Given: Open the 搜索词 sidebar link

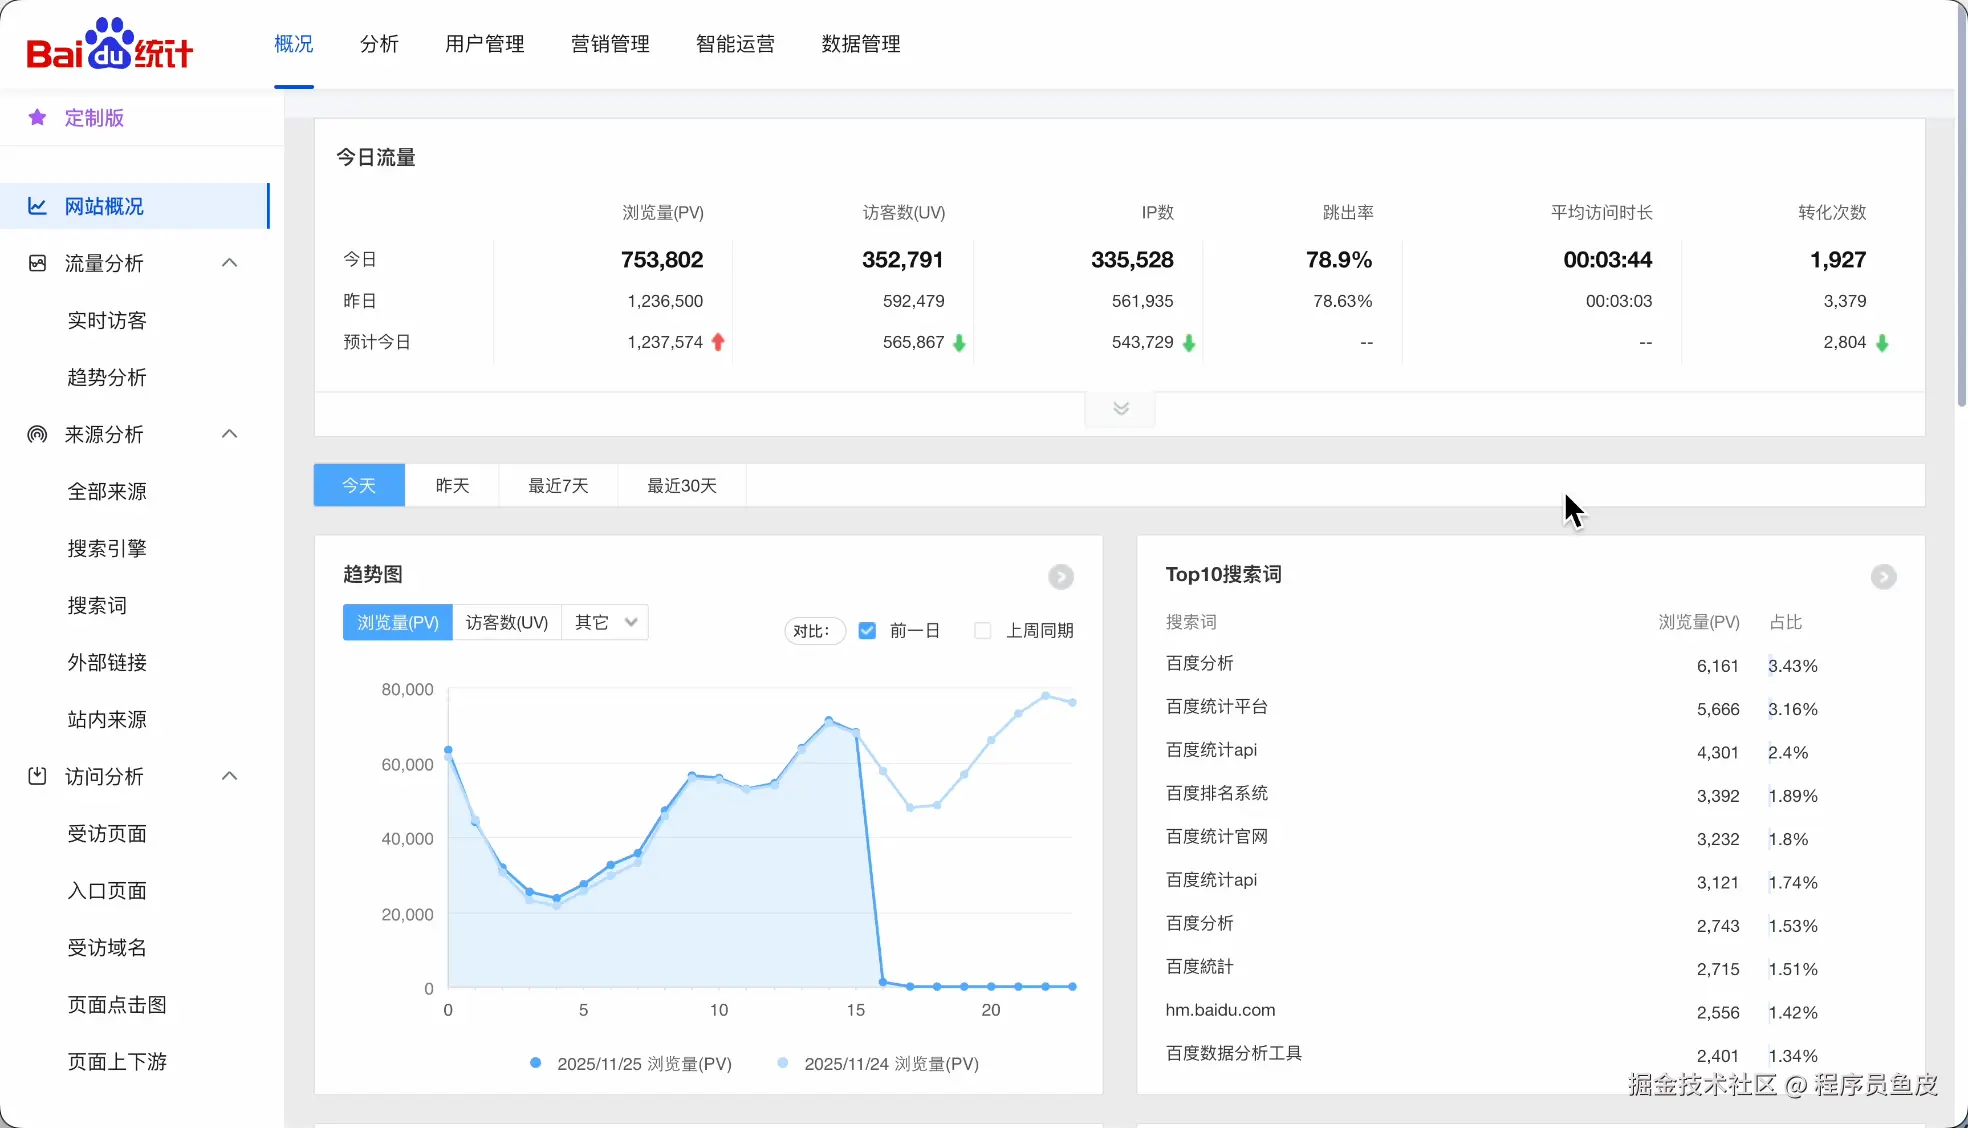Looking at the screenshot, I should pyautogui.click(x=97, y=606).
